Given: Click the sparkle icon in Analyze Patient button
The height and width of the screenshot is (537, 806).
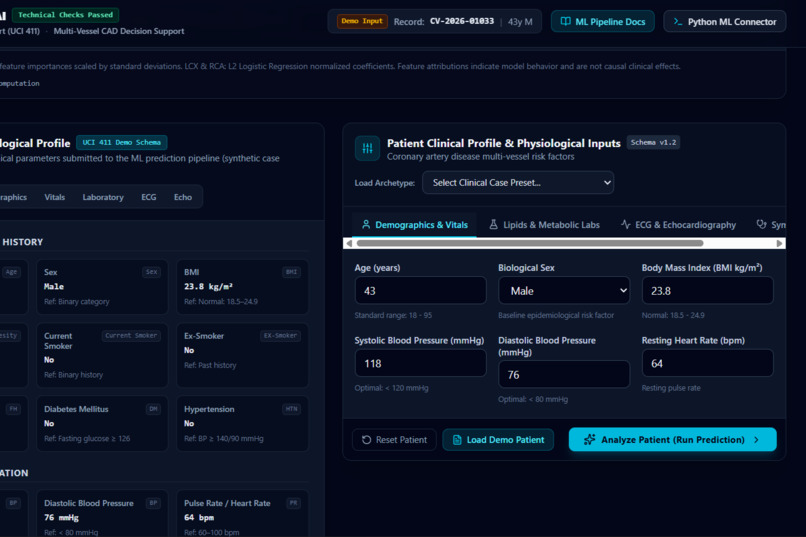Looking at the screenshot, I should (x=590, y=440).
